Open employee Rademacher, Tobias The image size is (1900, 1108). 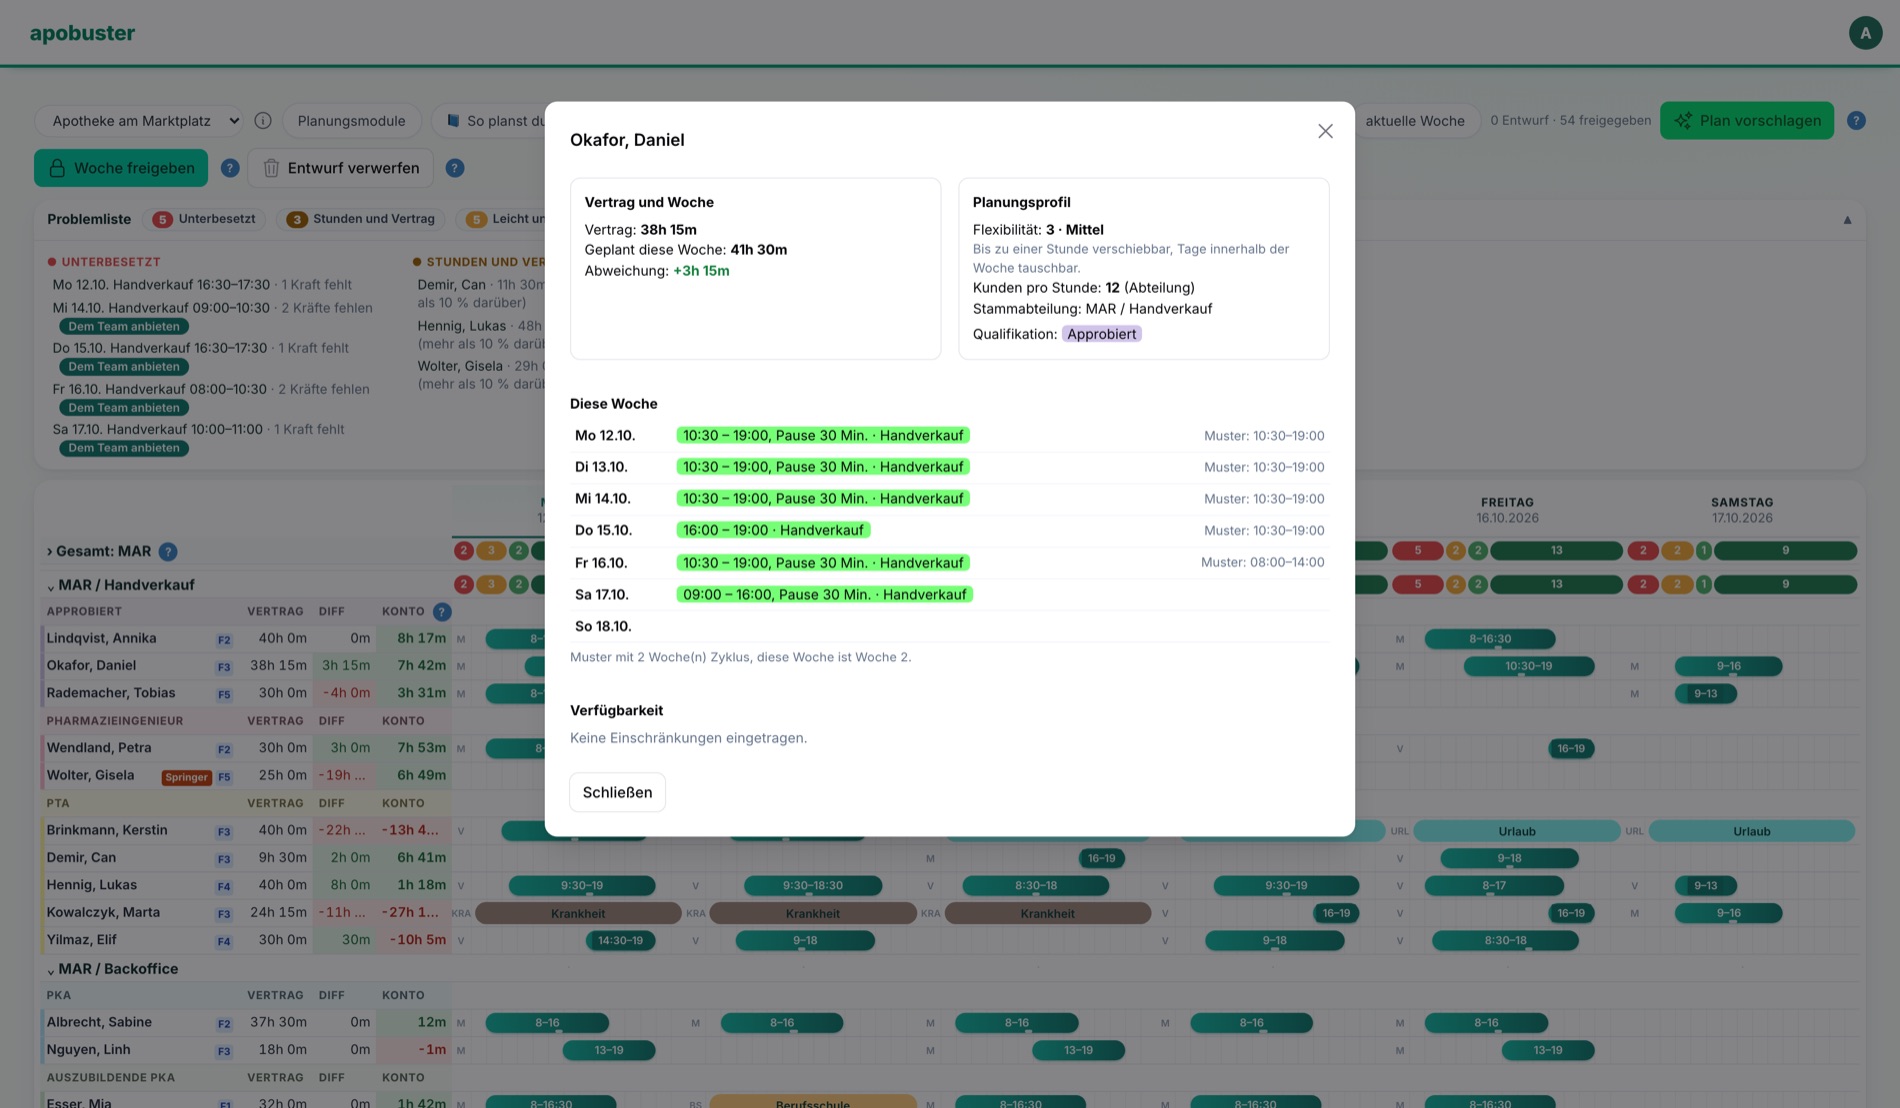pos(111,693)
